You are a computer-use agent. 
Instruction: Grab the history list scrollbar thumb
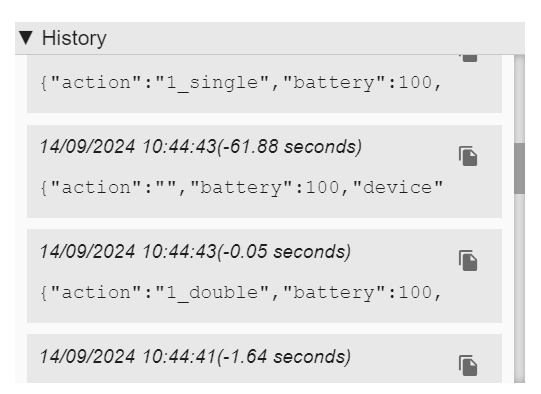coord(519,168)
